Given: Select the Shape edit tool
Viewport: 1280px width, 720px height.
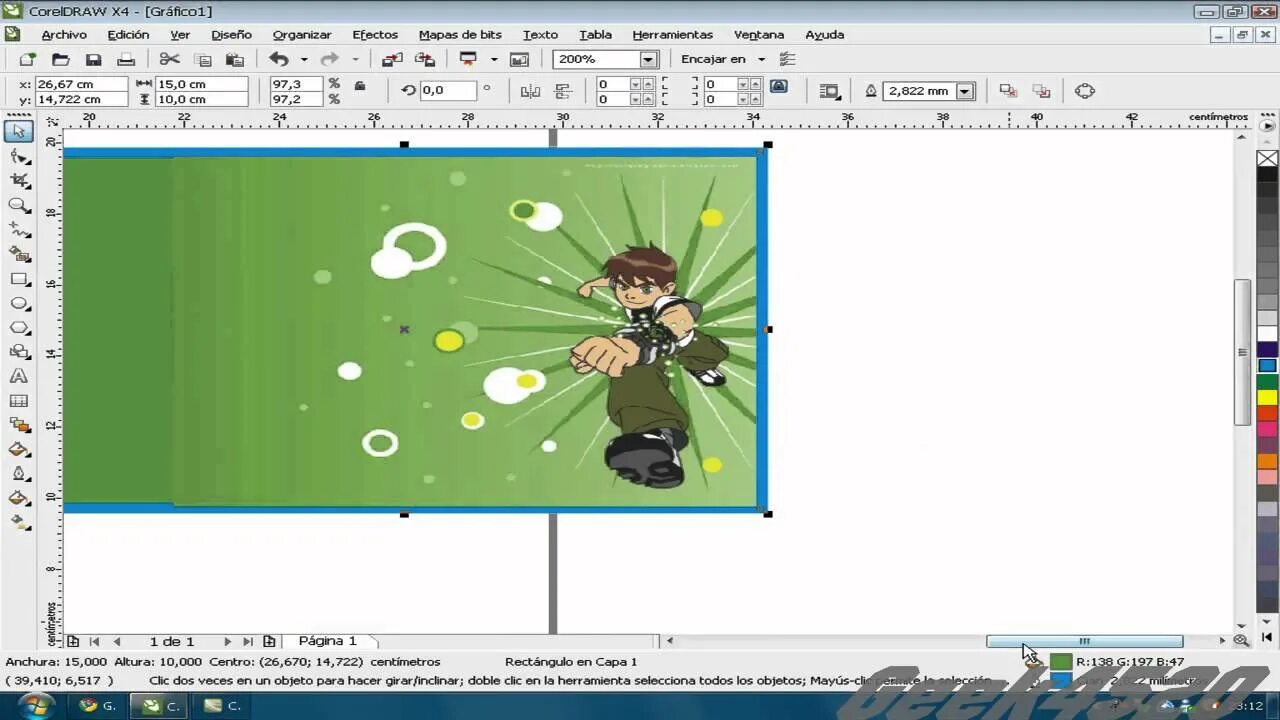Looking at the screenshot, I should click(x=19, y=156).
